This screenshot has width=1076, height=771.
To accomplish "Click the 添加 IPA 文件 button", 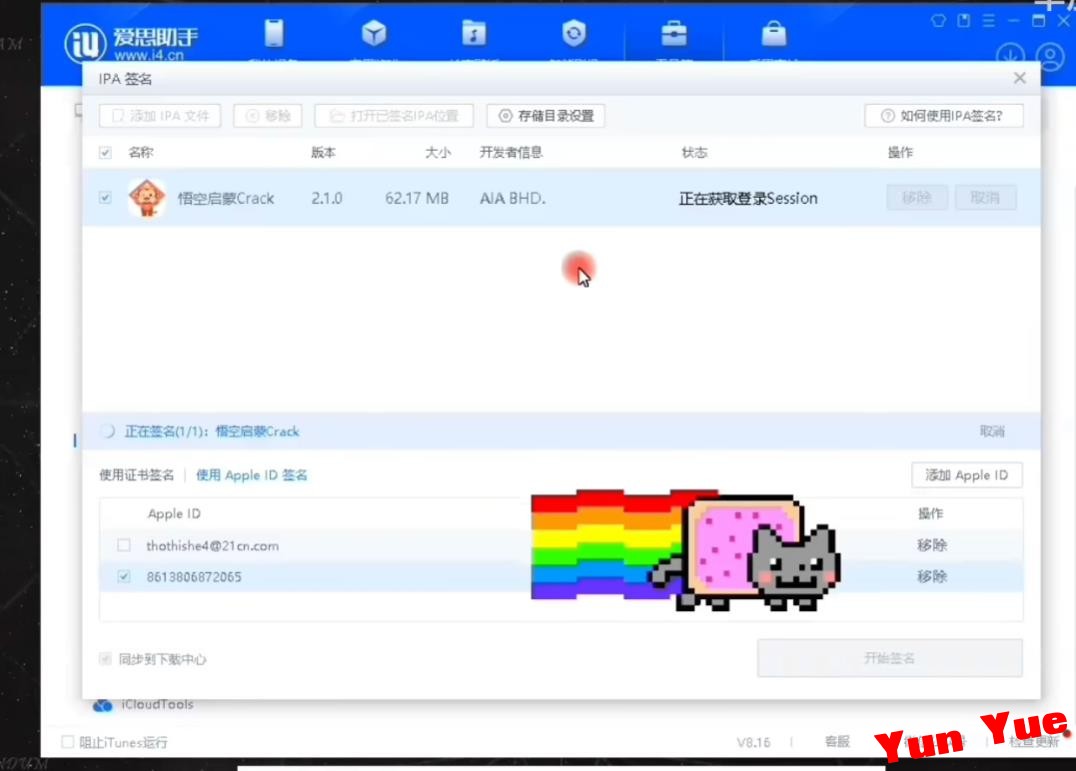I will coord(160,116).
